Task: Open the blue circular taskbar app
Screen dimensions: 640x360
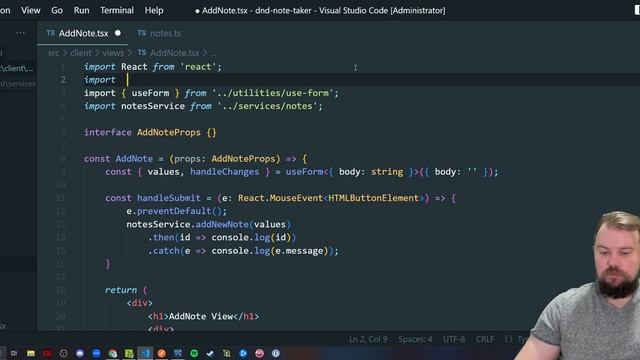Action: click(96, 353)
